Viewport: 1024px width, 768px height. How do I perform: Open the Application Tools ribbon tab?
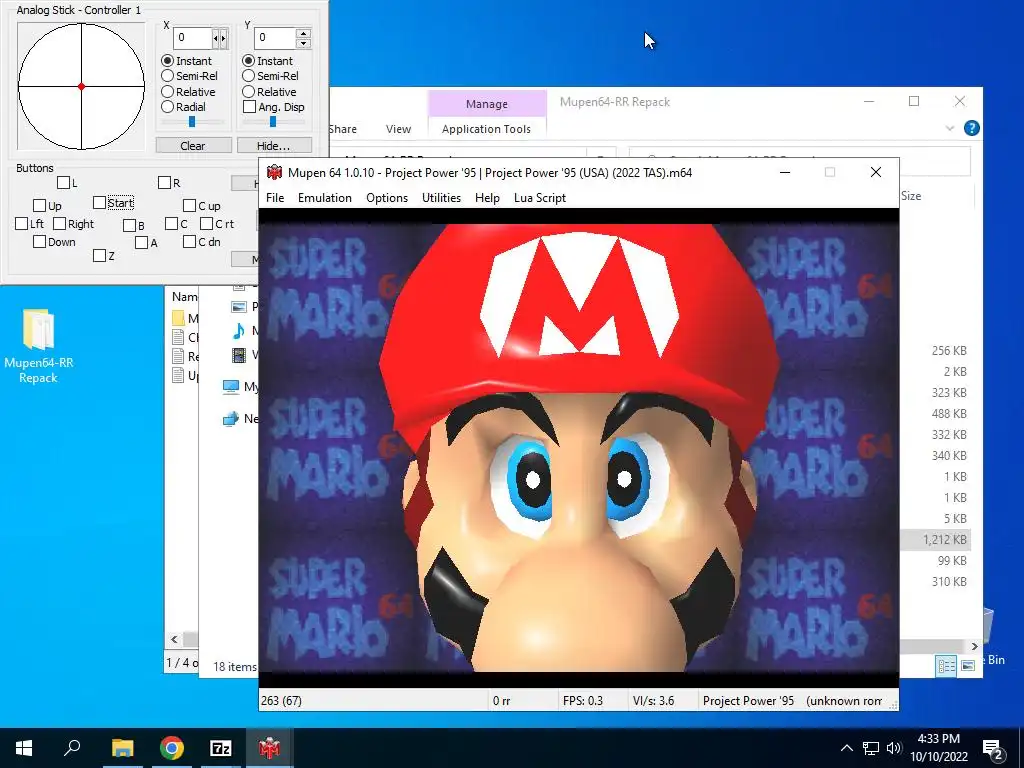click(487, 129)
